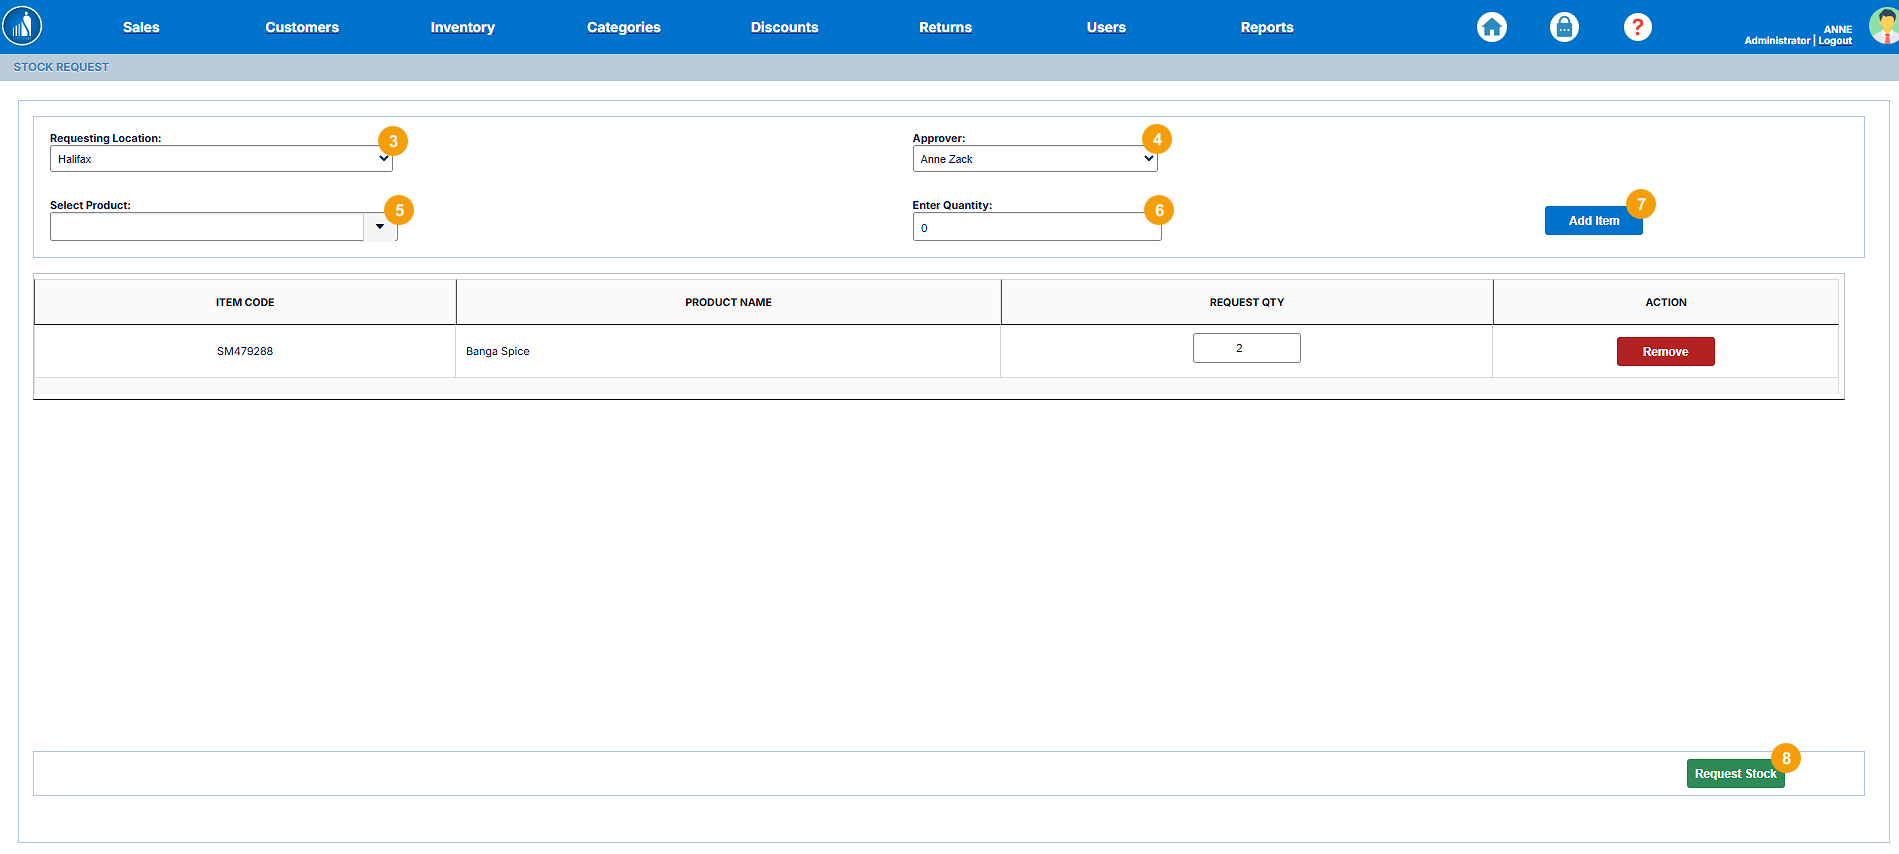The image size is (1899, 854).
Task: Click the Add Item button
Action: tap(1593, 221)
